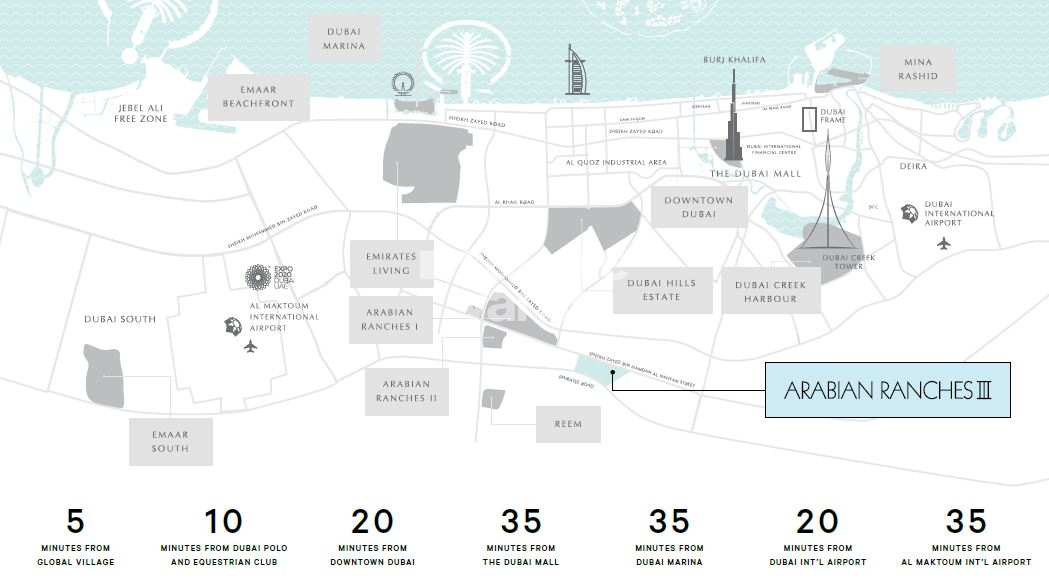Open the DOWNTOWN DUBAI area label
Screen dimensions: 1049x582
(697, 209)
